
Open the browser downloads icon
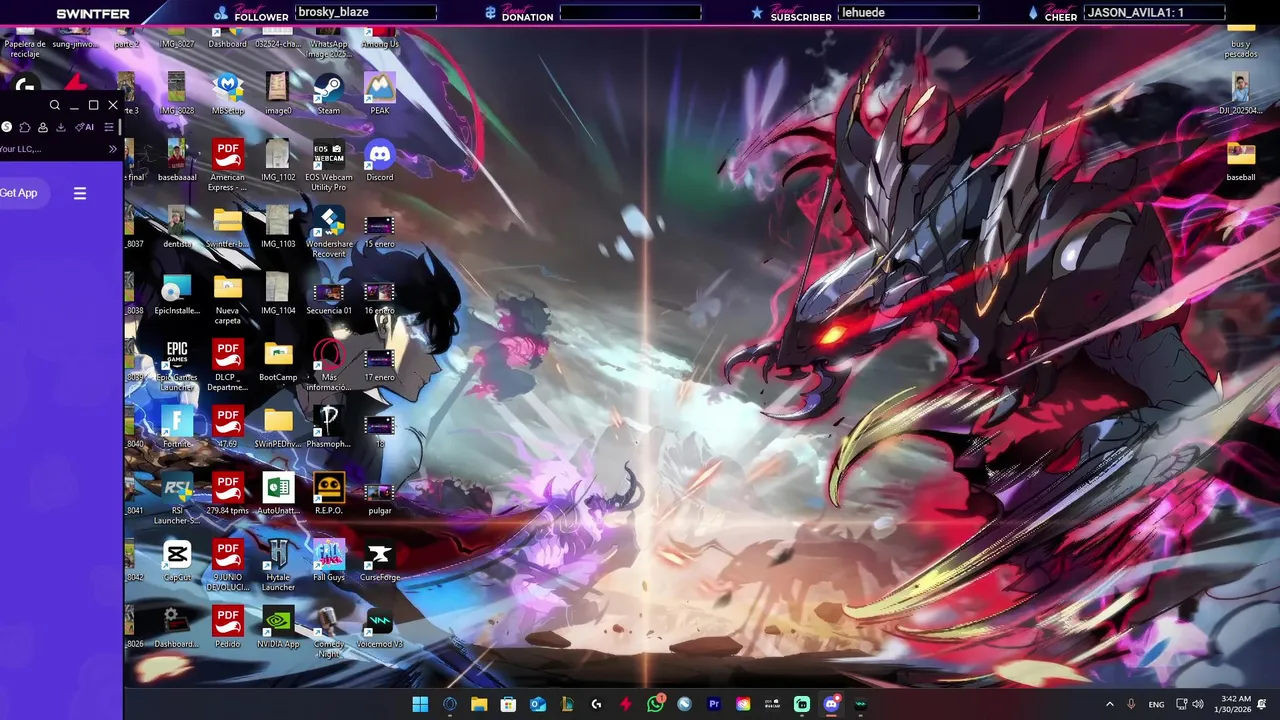tap(61, 127)
